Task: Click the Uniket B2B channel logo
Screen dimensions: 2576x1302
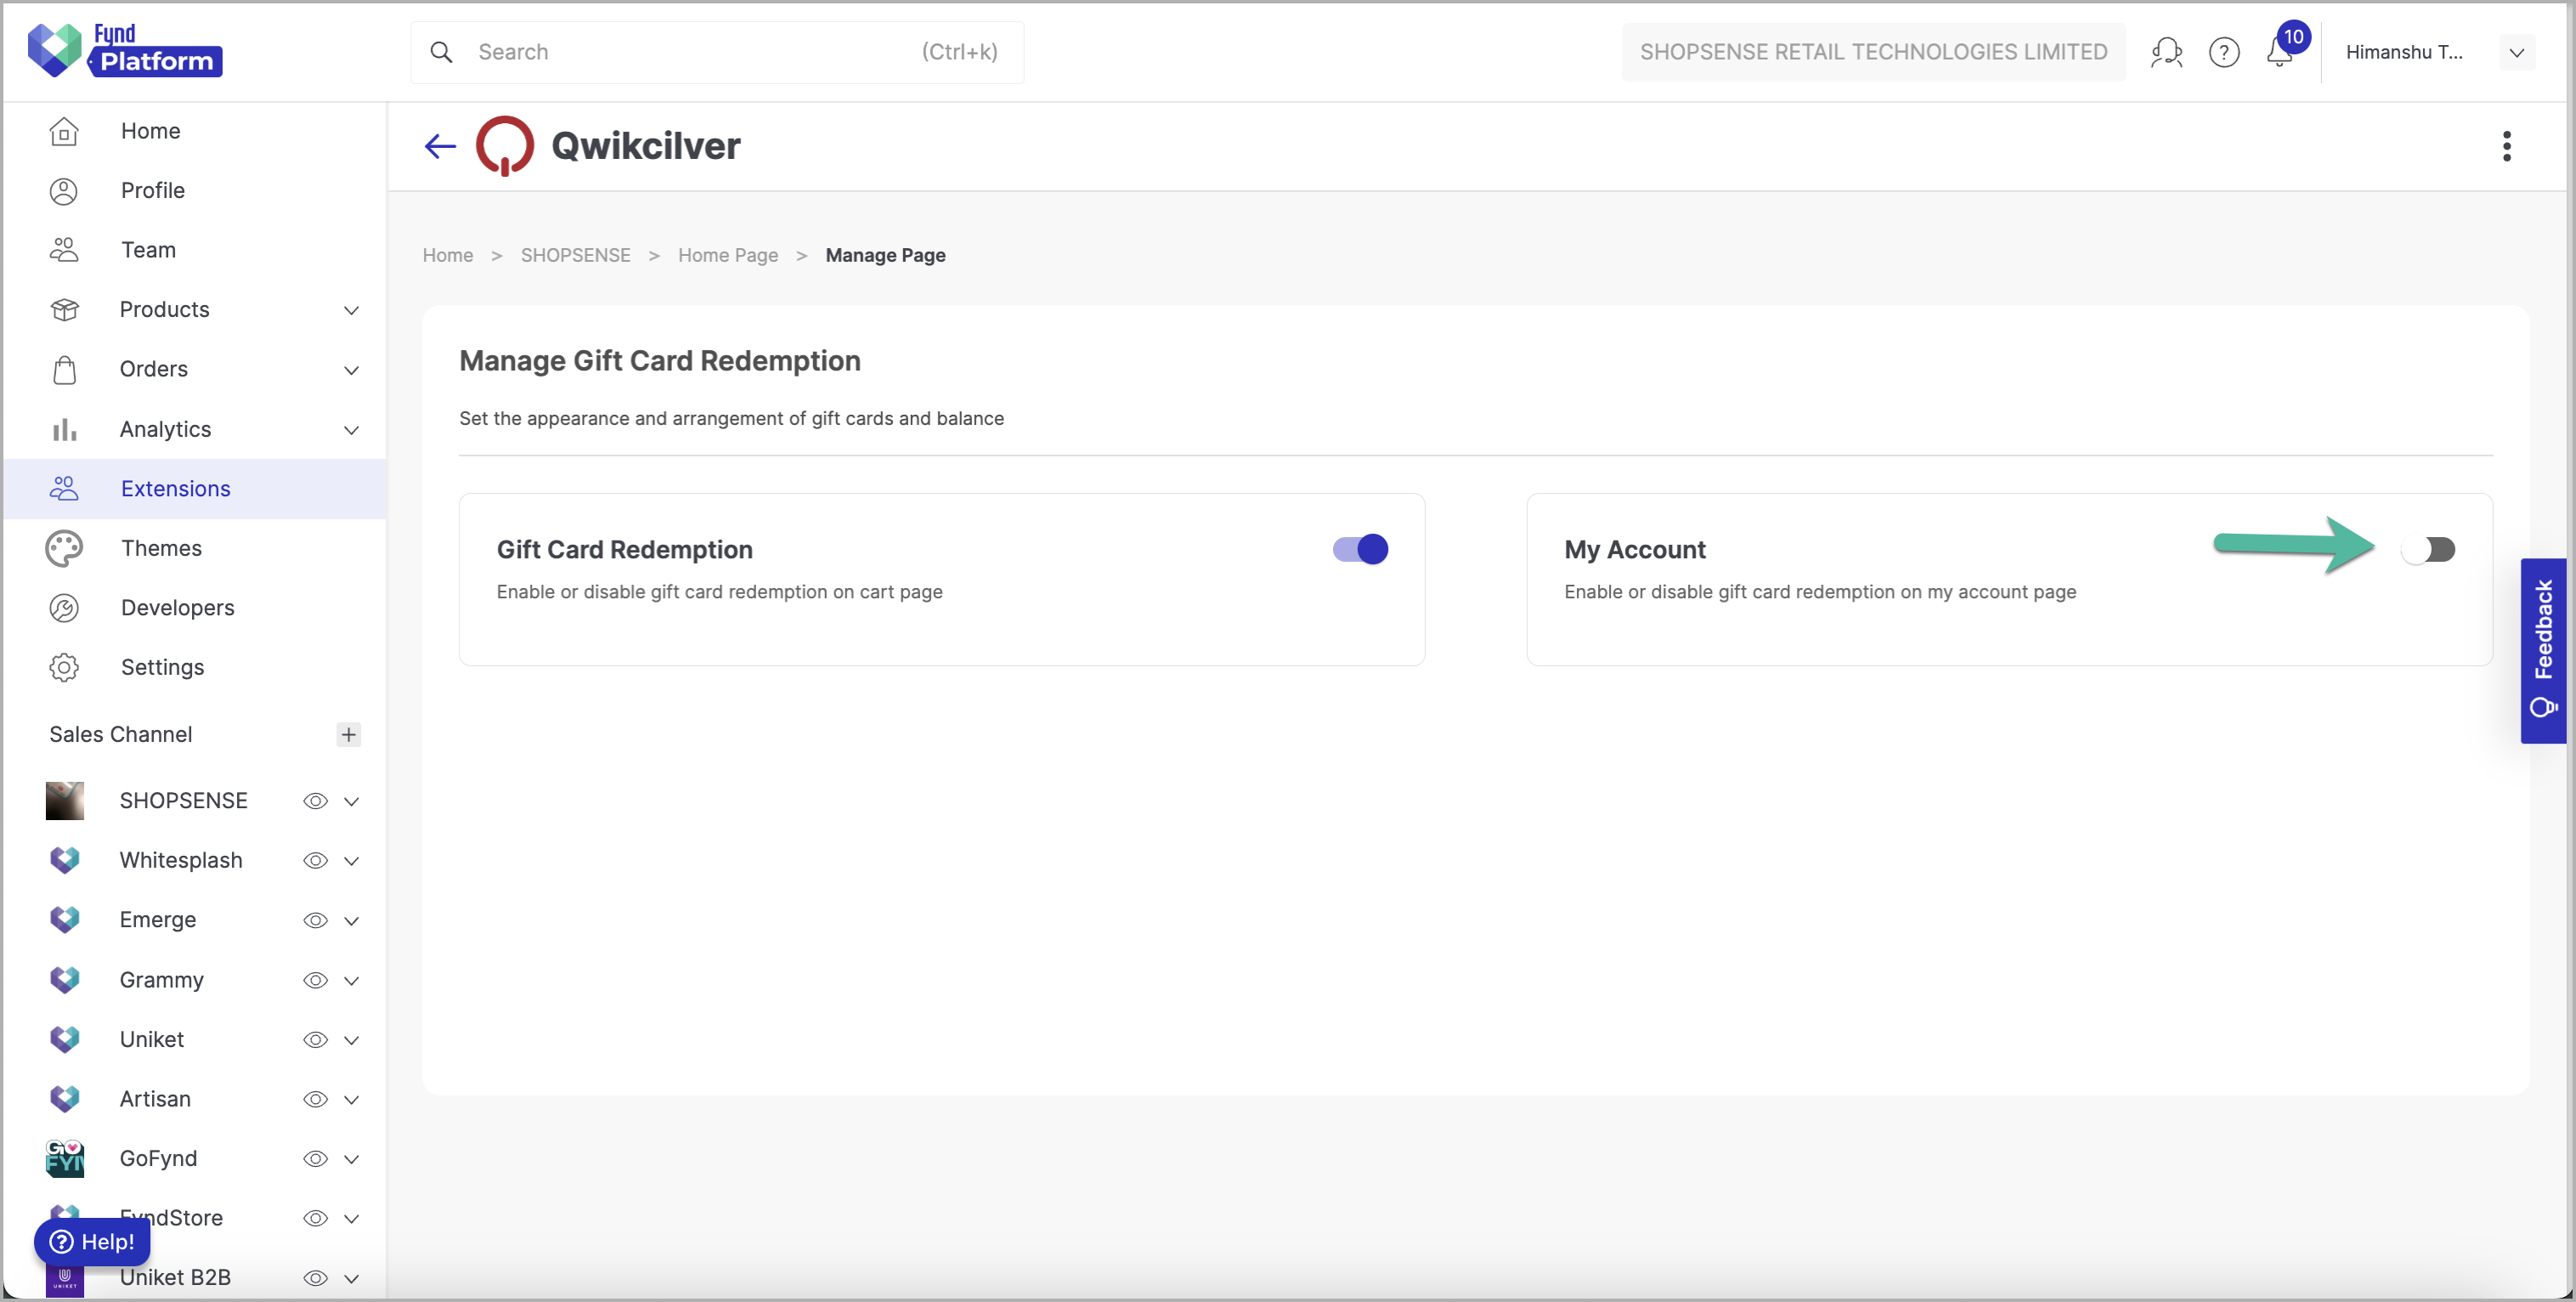Action: click(x=64, y=1278)
